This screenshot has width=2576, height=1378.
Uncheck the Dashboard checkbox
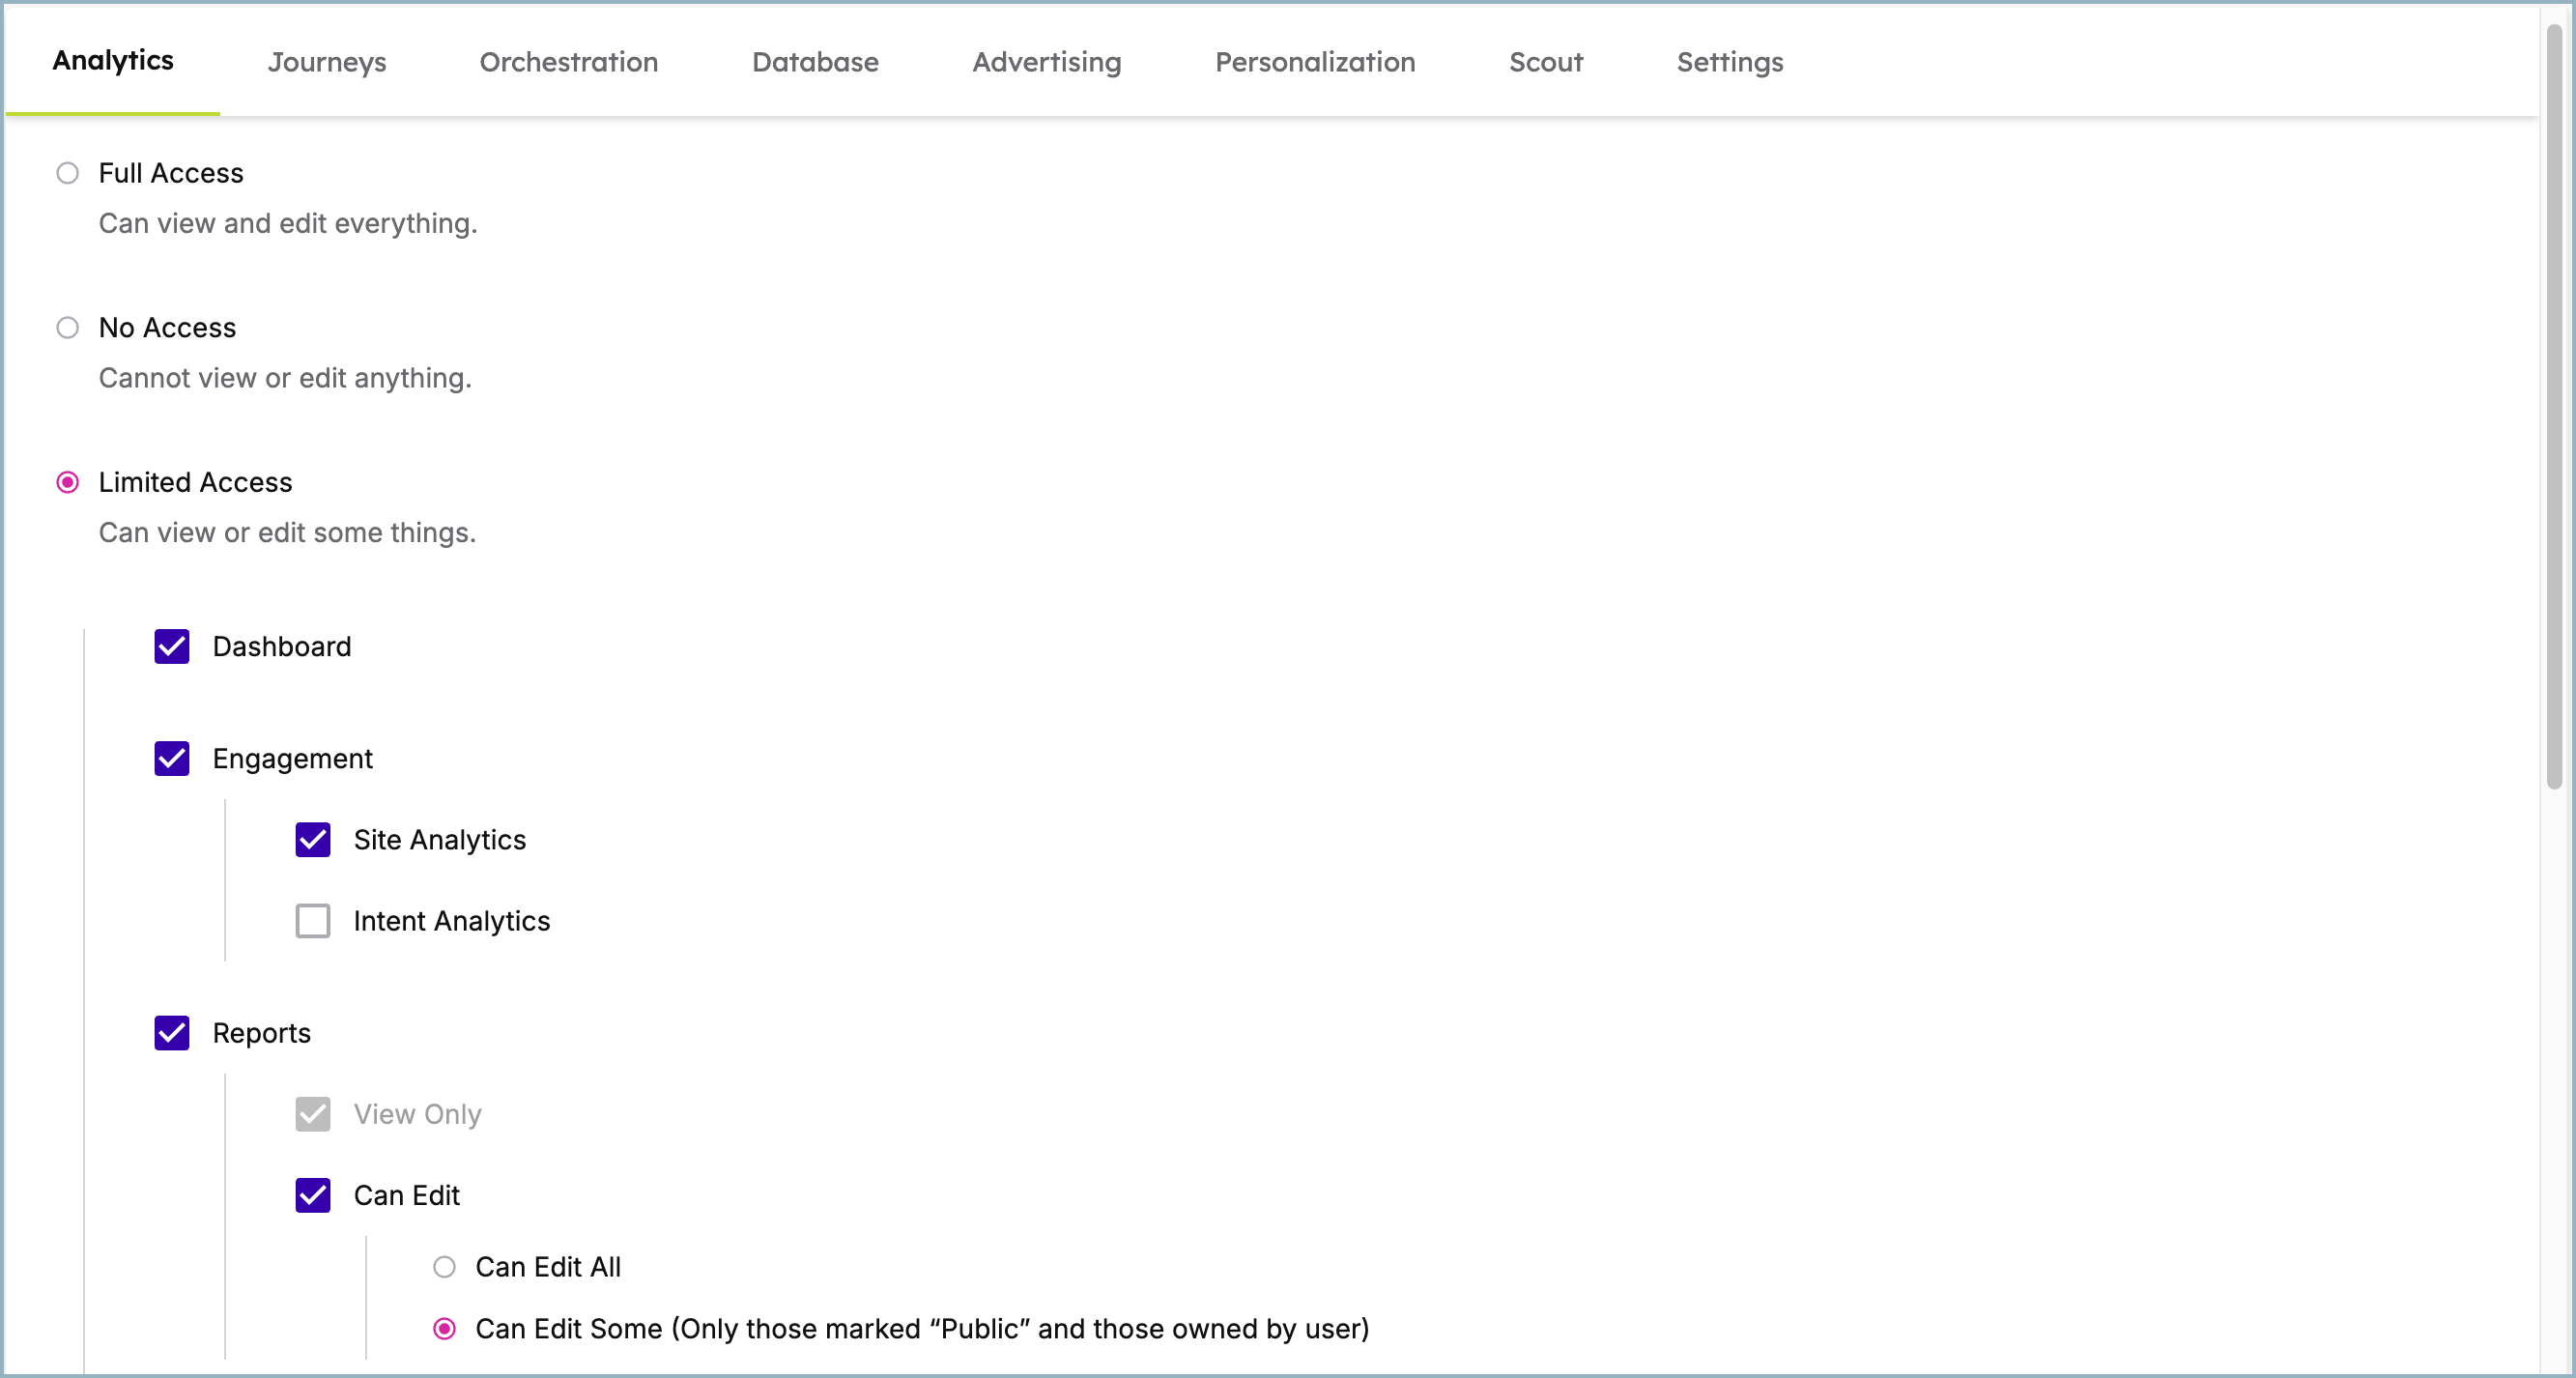(x=172, y=647)
